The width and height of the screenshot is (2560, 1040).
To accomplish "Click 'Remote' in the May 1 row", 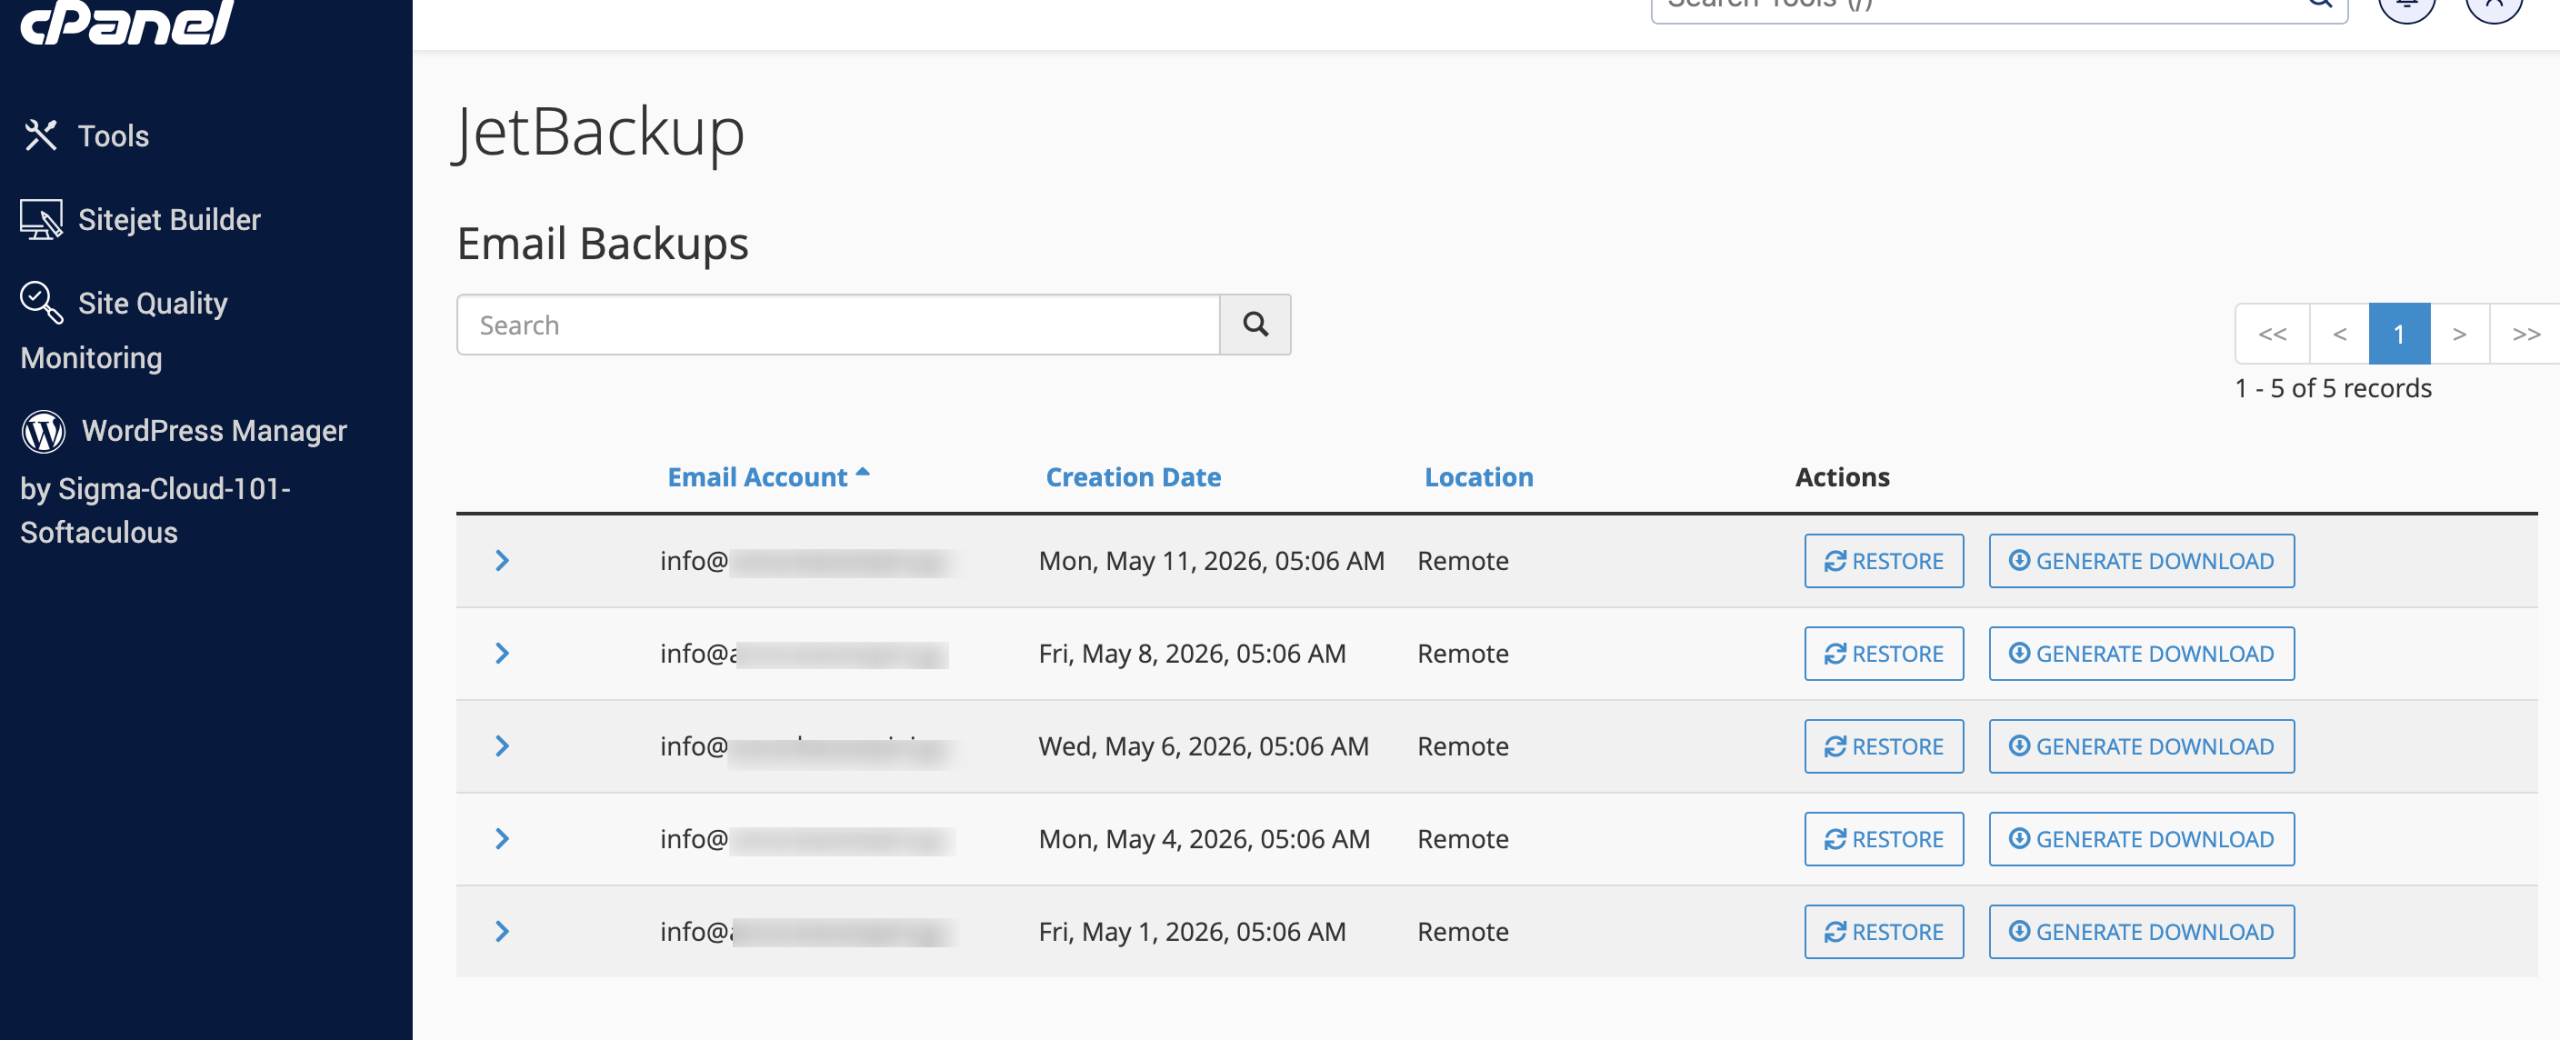I will click(x=1463, y=932).
